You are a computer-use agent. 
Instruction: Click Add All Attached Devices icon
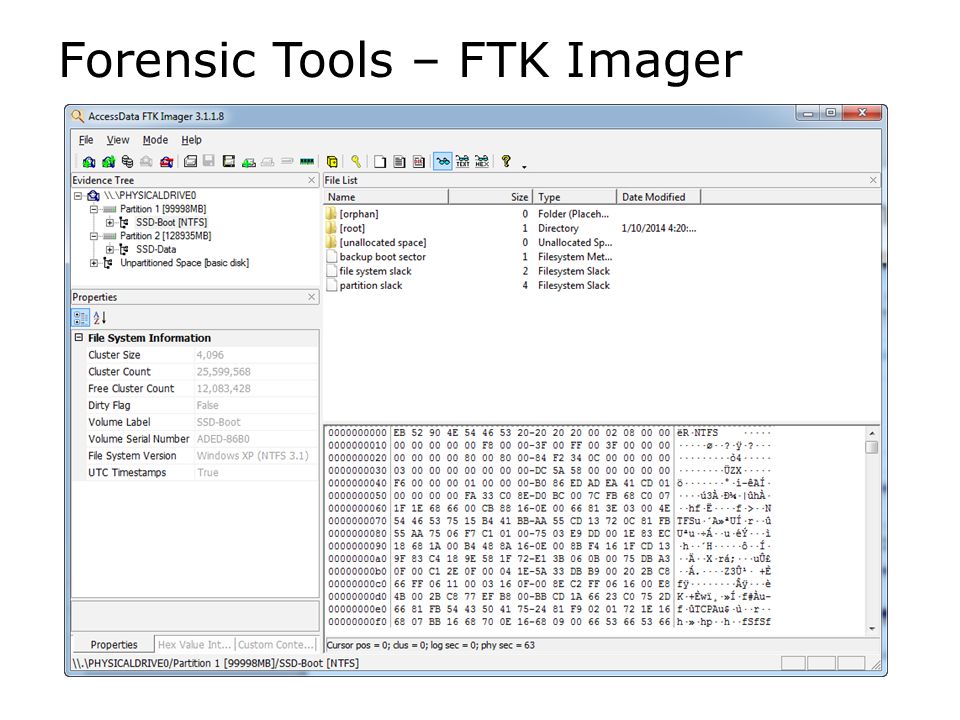tap(108, 162)
